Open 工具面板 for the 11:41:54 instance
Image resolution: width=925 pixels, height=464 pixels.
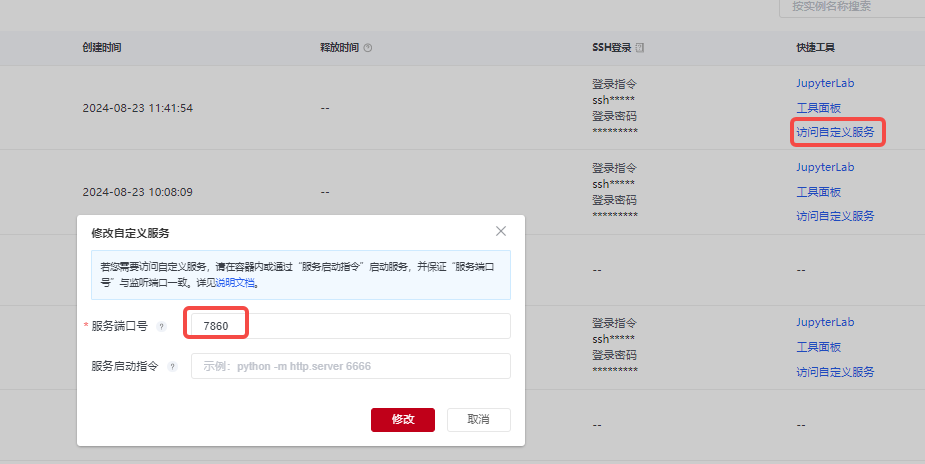click(x=818, y=108)
